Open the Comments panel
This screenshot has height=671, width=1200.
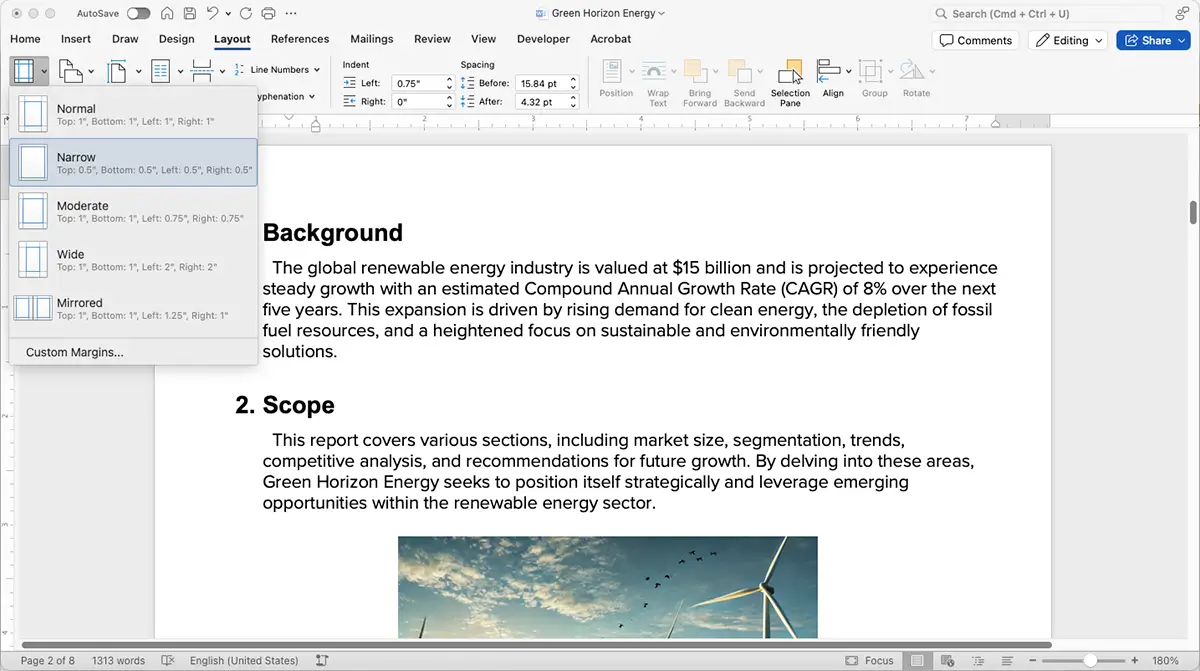[975, 39]
